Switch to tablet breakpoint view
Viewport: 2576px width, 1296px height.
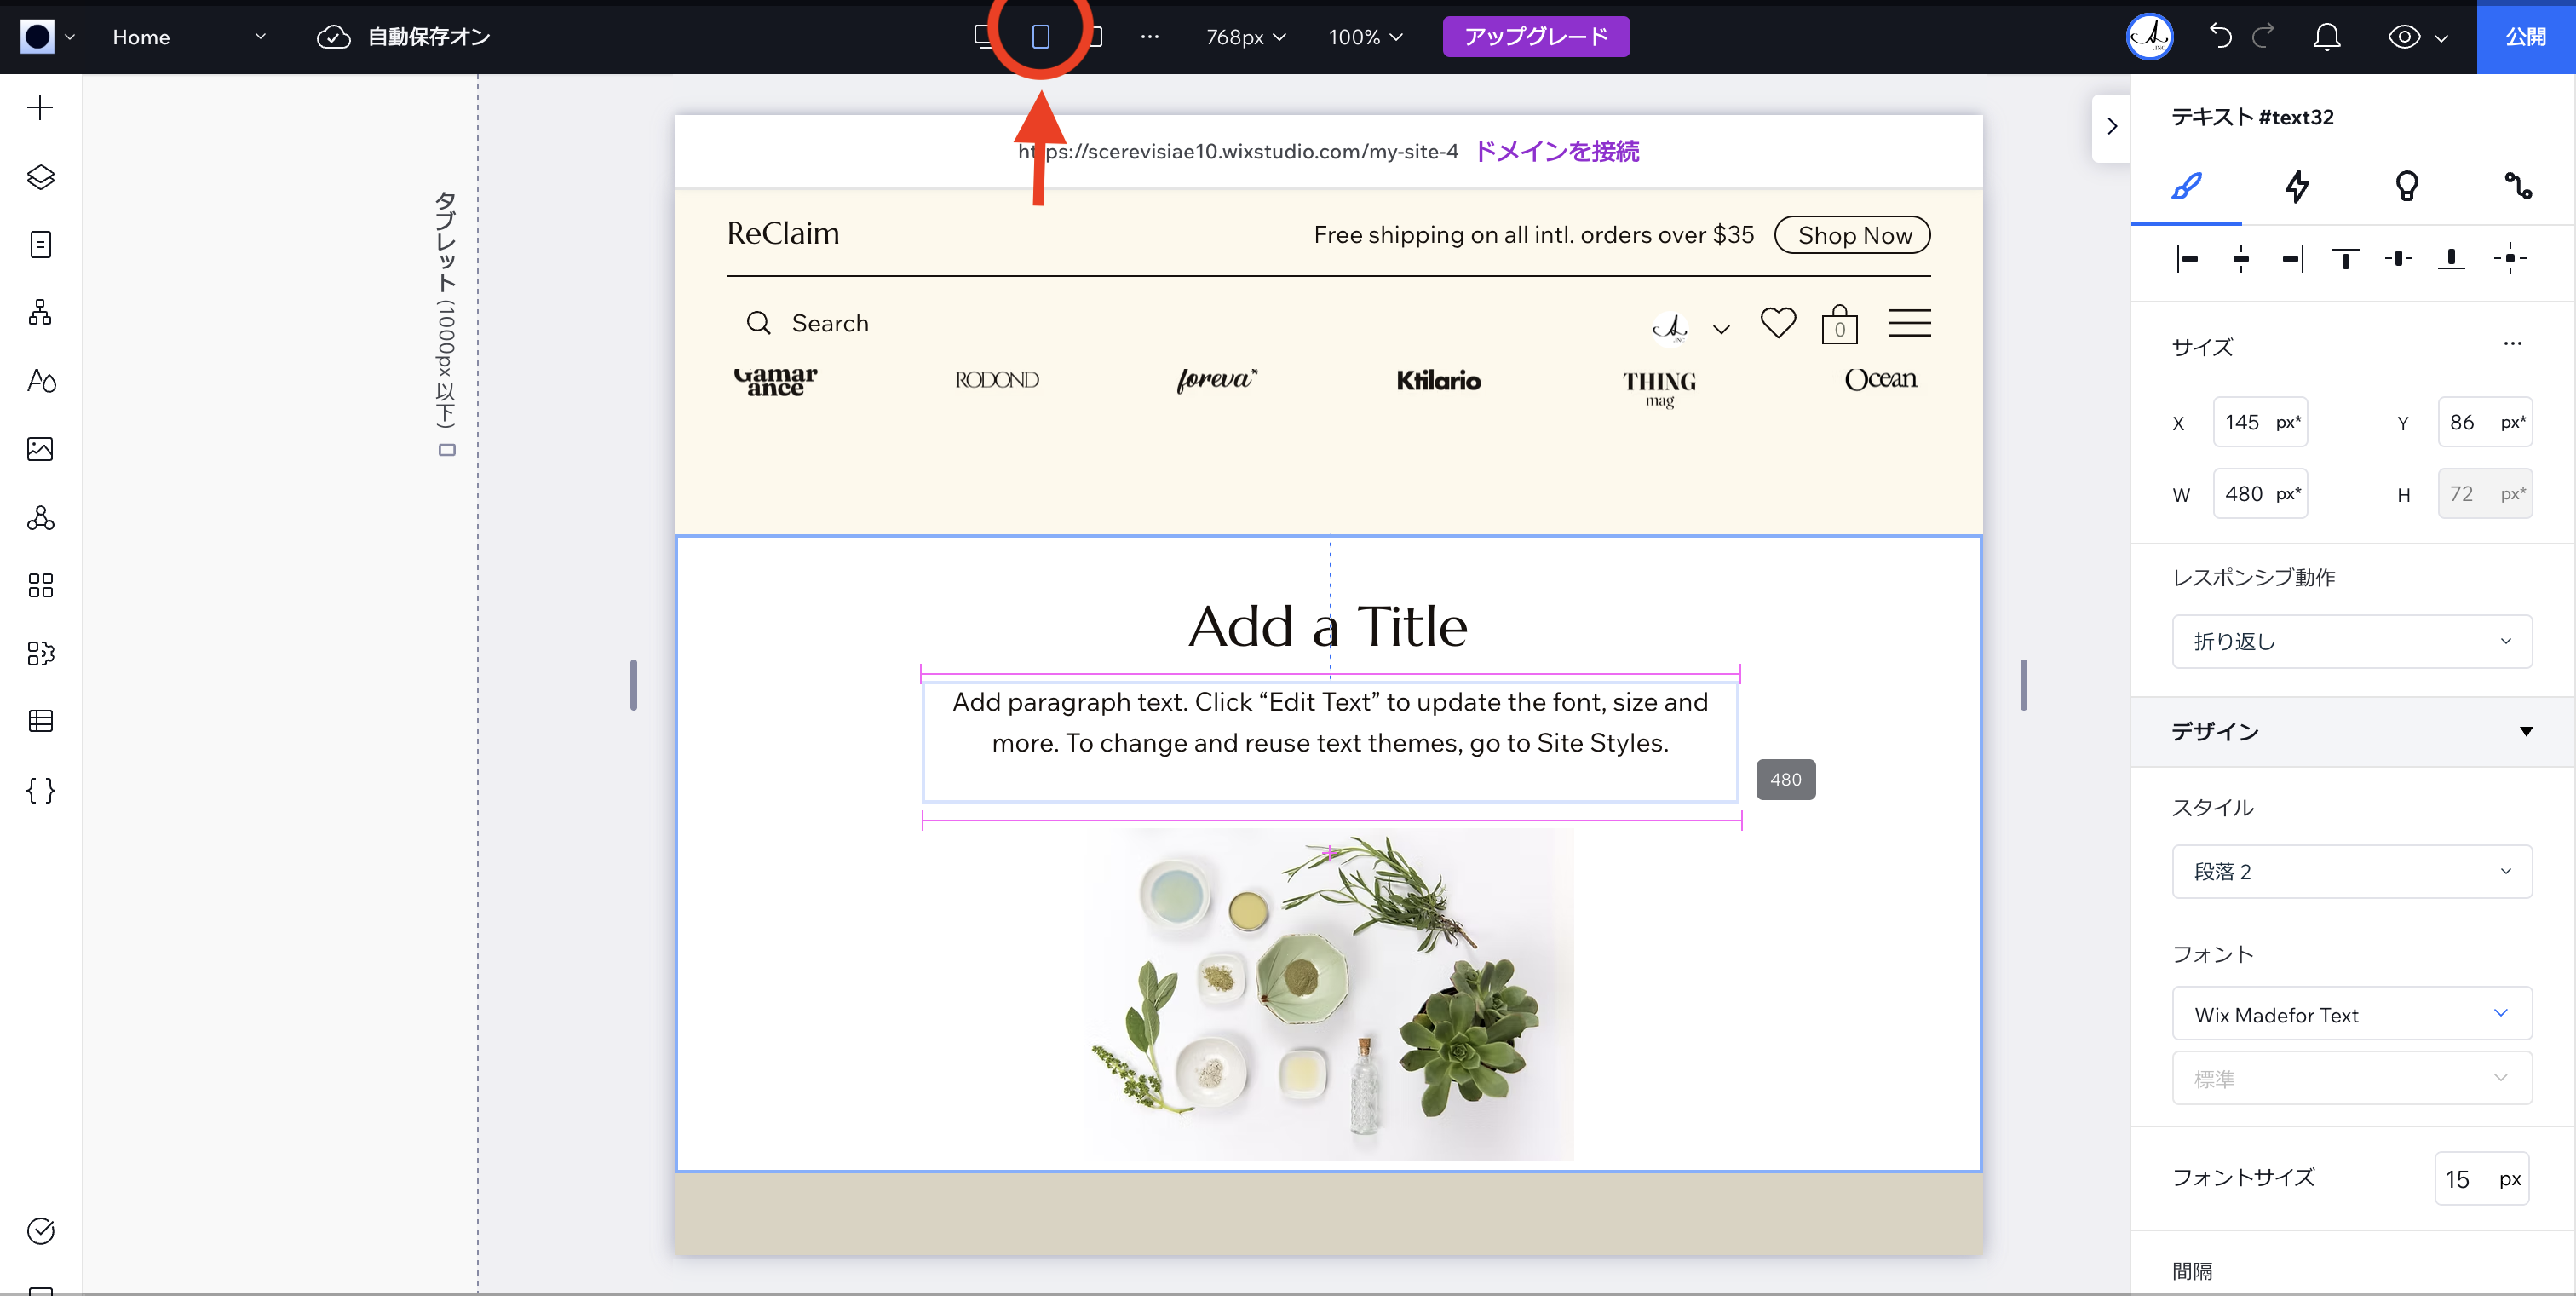[x=1040, y=37]
